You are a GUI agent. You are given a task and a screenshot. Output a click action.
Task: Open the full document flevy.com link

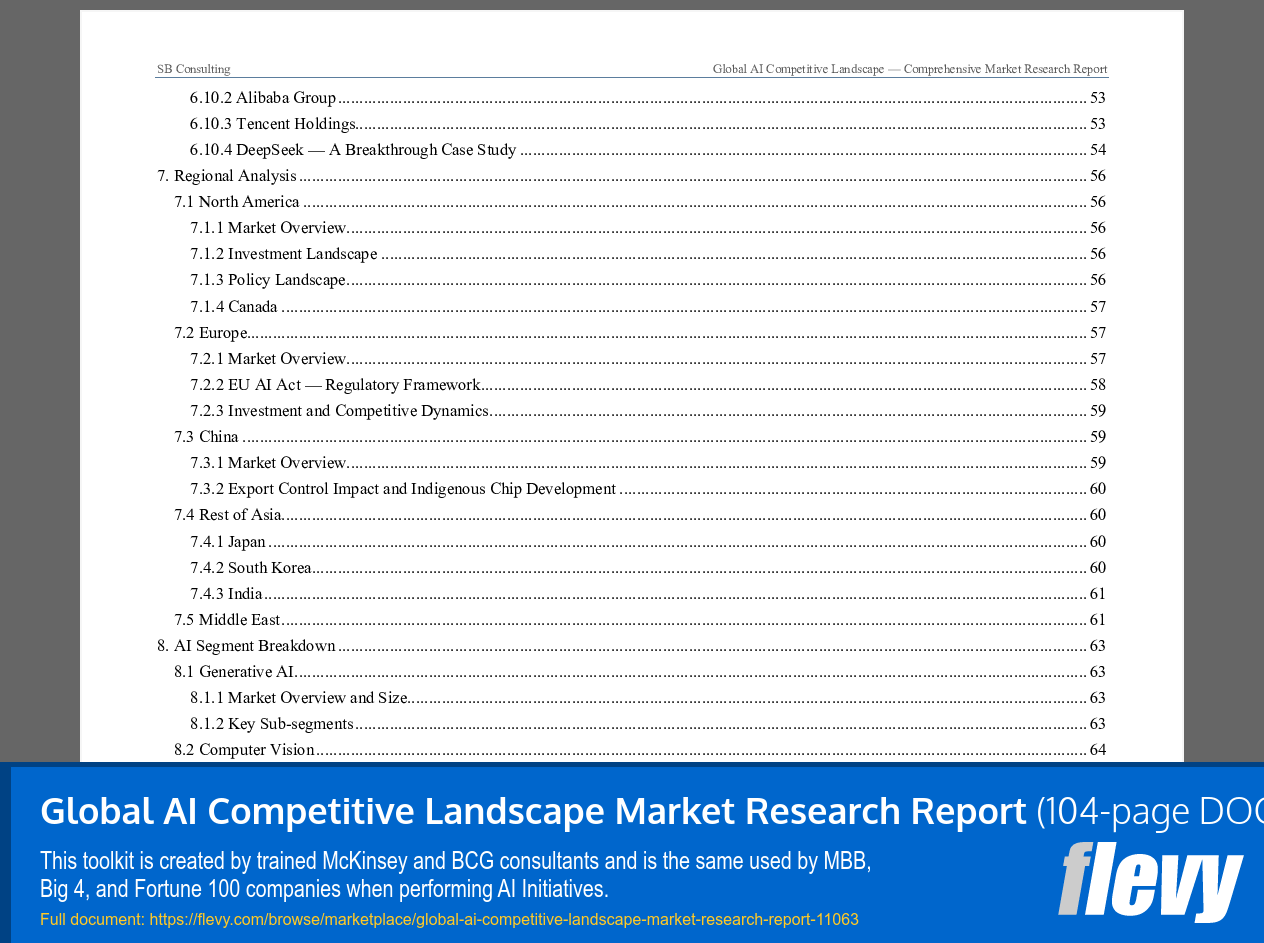[503, 918]
